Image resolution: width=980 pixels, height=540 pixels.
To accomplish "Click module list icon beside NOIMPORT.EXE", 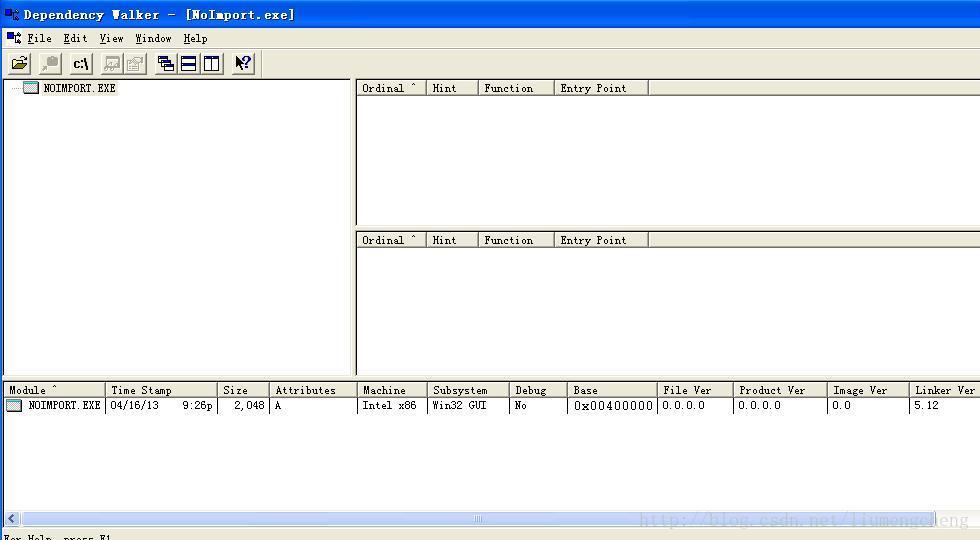I will pos(14,406).
